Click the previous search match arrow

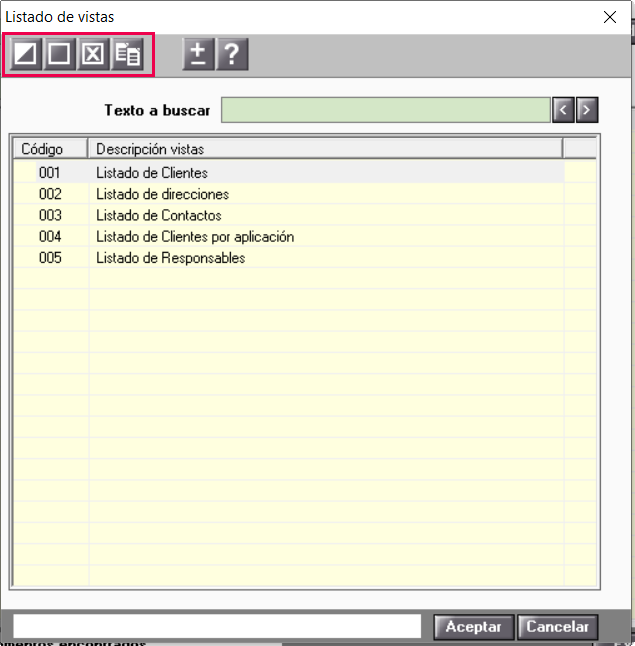point(563,110)
